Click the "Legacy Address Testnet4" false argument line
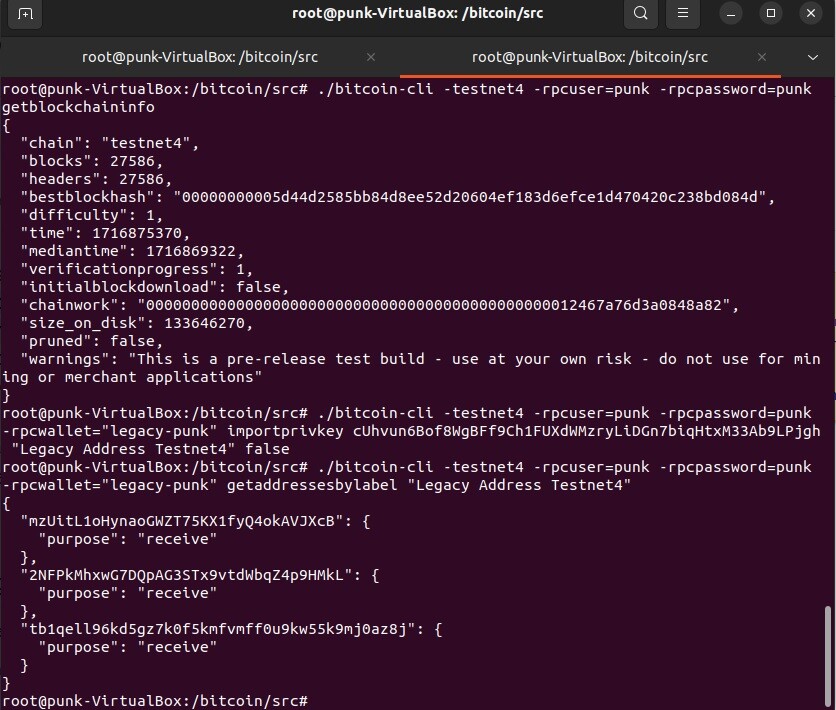The image size is (836, 710). point(150,449)
